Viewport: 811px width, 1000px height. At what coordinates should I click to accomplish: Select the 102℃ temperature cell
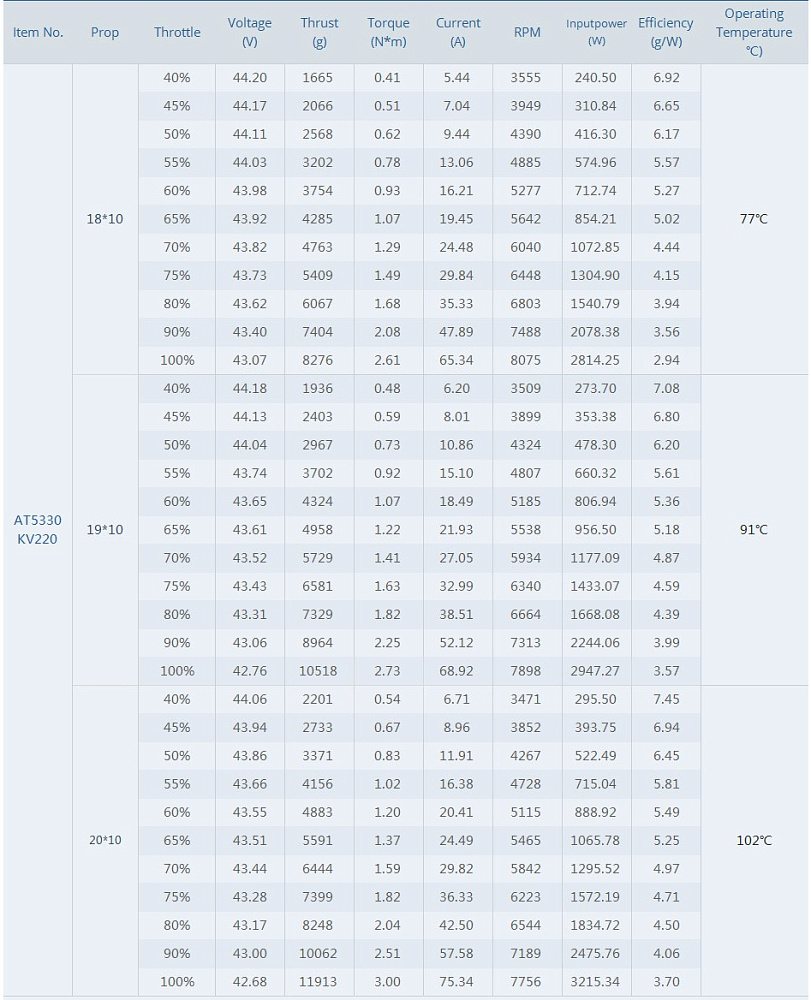click(x=754, y=840)
